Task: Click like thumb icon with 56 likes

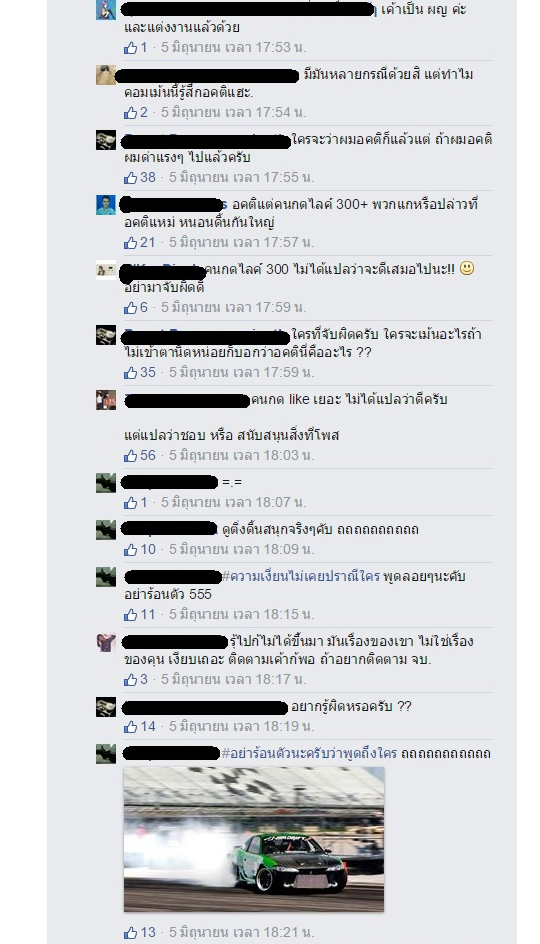Action: [131, 456]
